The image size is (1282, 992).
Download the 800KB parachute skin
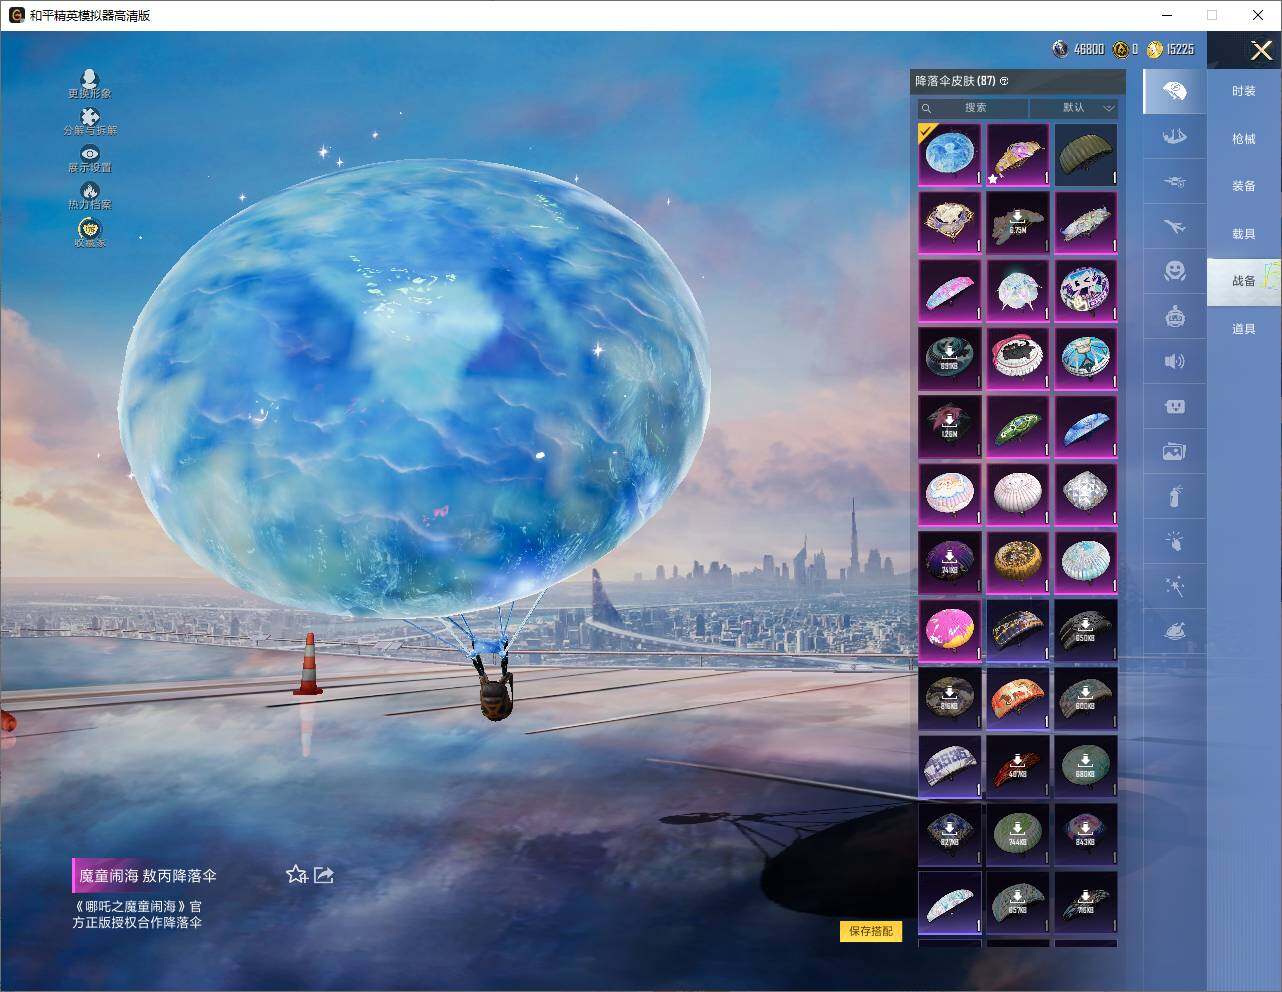tap(1086, 699)
